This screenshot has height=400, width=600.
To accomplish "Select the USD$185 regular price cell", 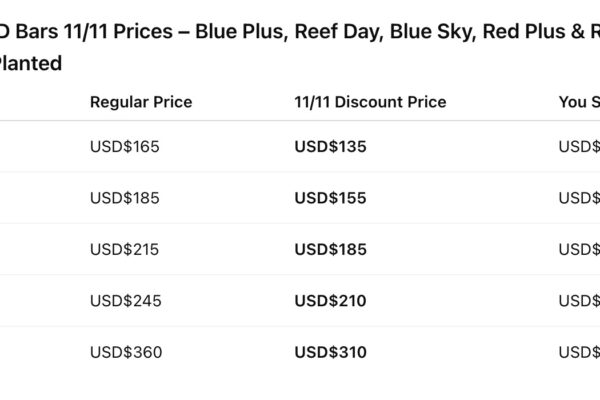I will click(125, 198).
